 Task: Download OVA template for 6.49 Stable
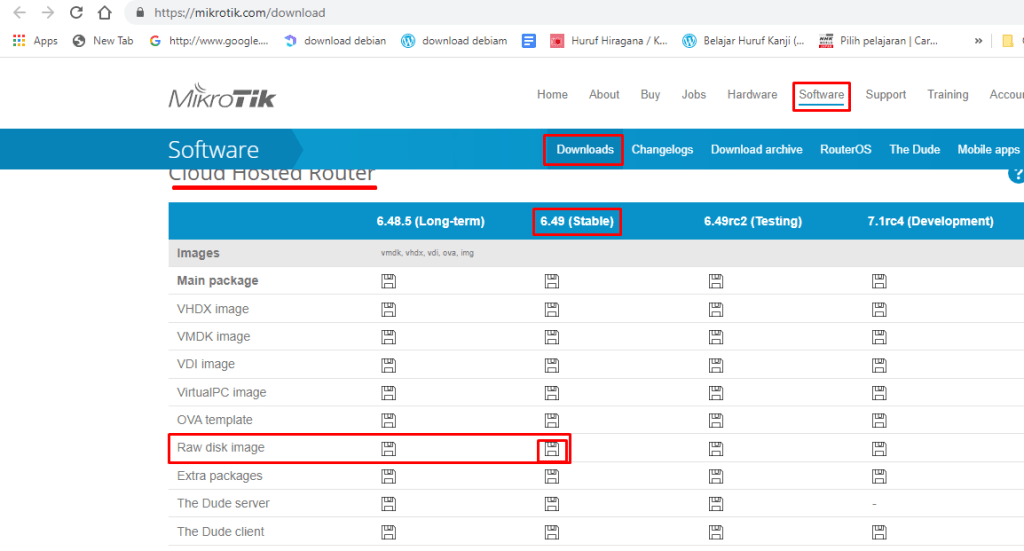coord(551,420)
